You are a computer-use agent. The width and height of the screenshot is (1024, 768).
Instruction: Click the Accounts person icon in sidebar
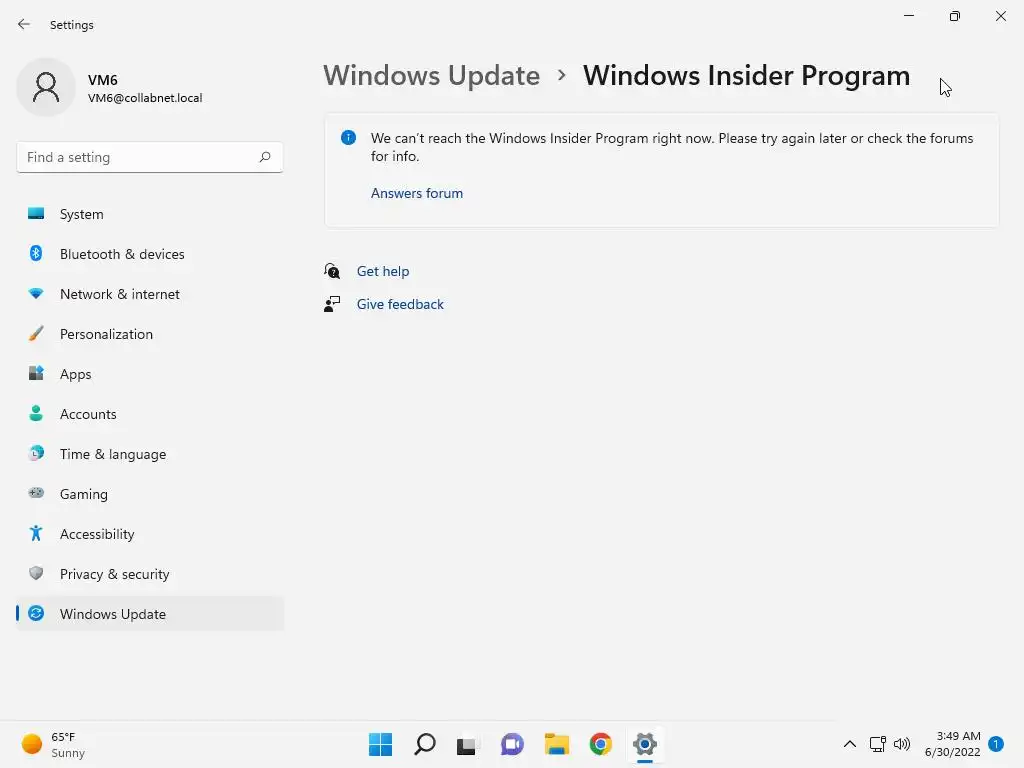[36, 413]
